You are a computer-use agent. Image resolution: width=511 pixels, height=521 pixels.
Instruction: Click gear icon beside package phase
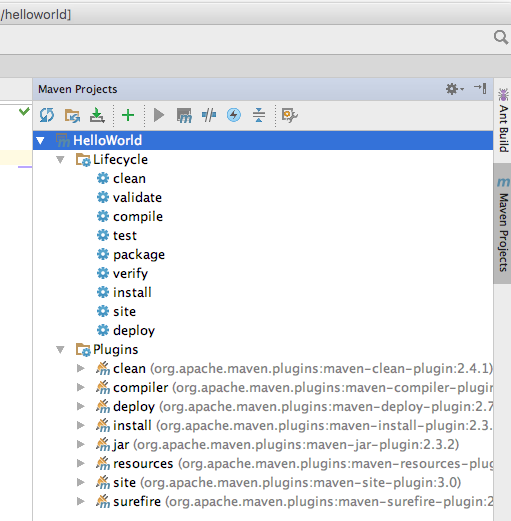click(103, 254)
